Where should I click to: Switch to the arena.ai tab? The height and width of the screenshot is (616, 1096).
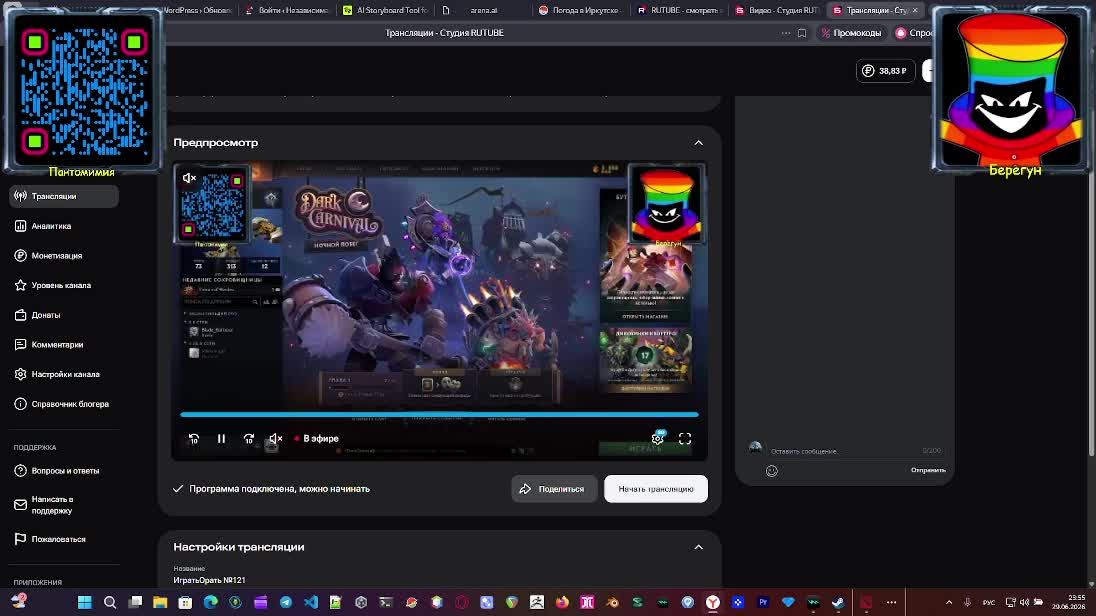[x=482, y=10]
